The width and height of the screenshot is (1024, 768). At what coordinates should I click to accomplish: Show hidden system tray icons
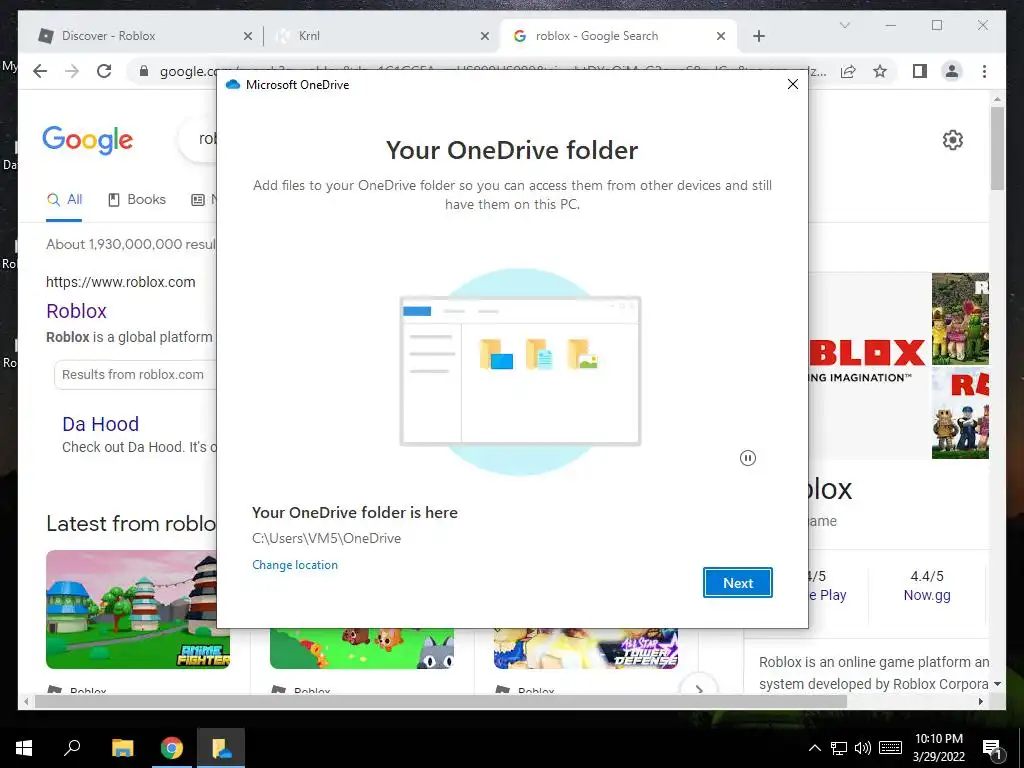pos(814,748)
